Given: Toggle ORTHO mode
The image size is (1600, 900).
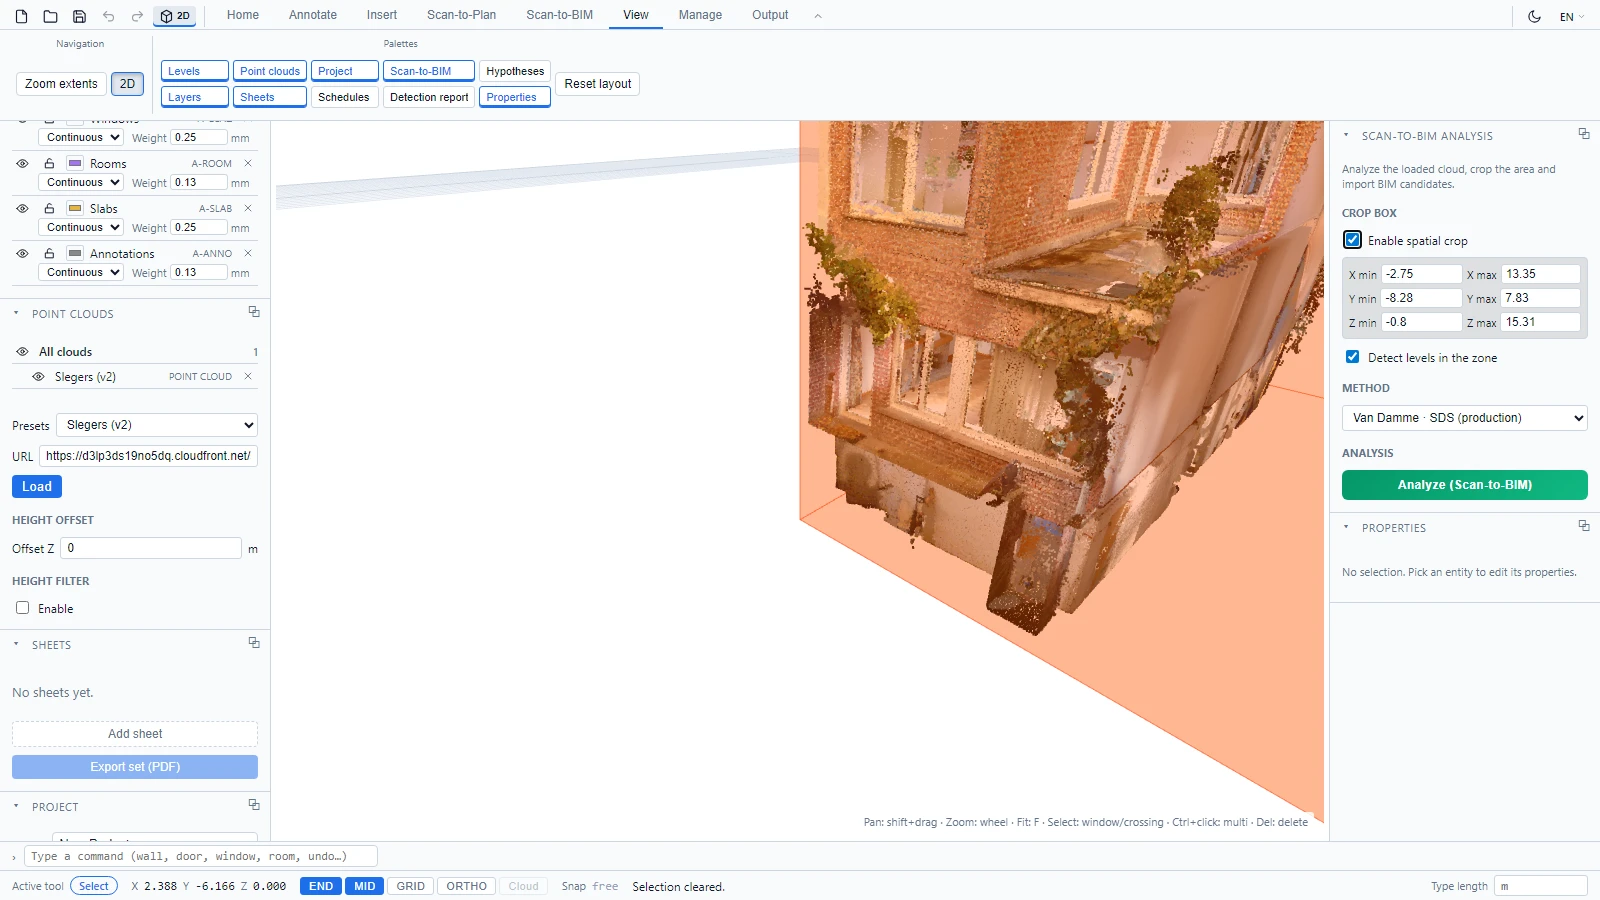Looking at the screenshot, I should pos(467,886).
